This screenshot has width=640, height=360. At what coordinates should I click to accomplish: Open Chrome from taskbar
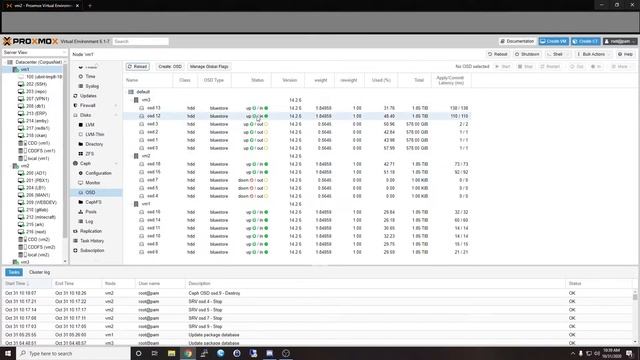188,353
